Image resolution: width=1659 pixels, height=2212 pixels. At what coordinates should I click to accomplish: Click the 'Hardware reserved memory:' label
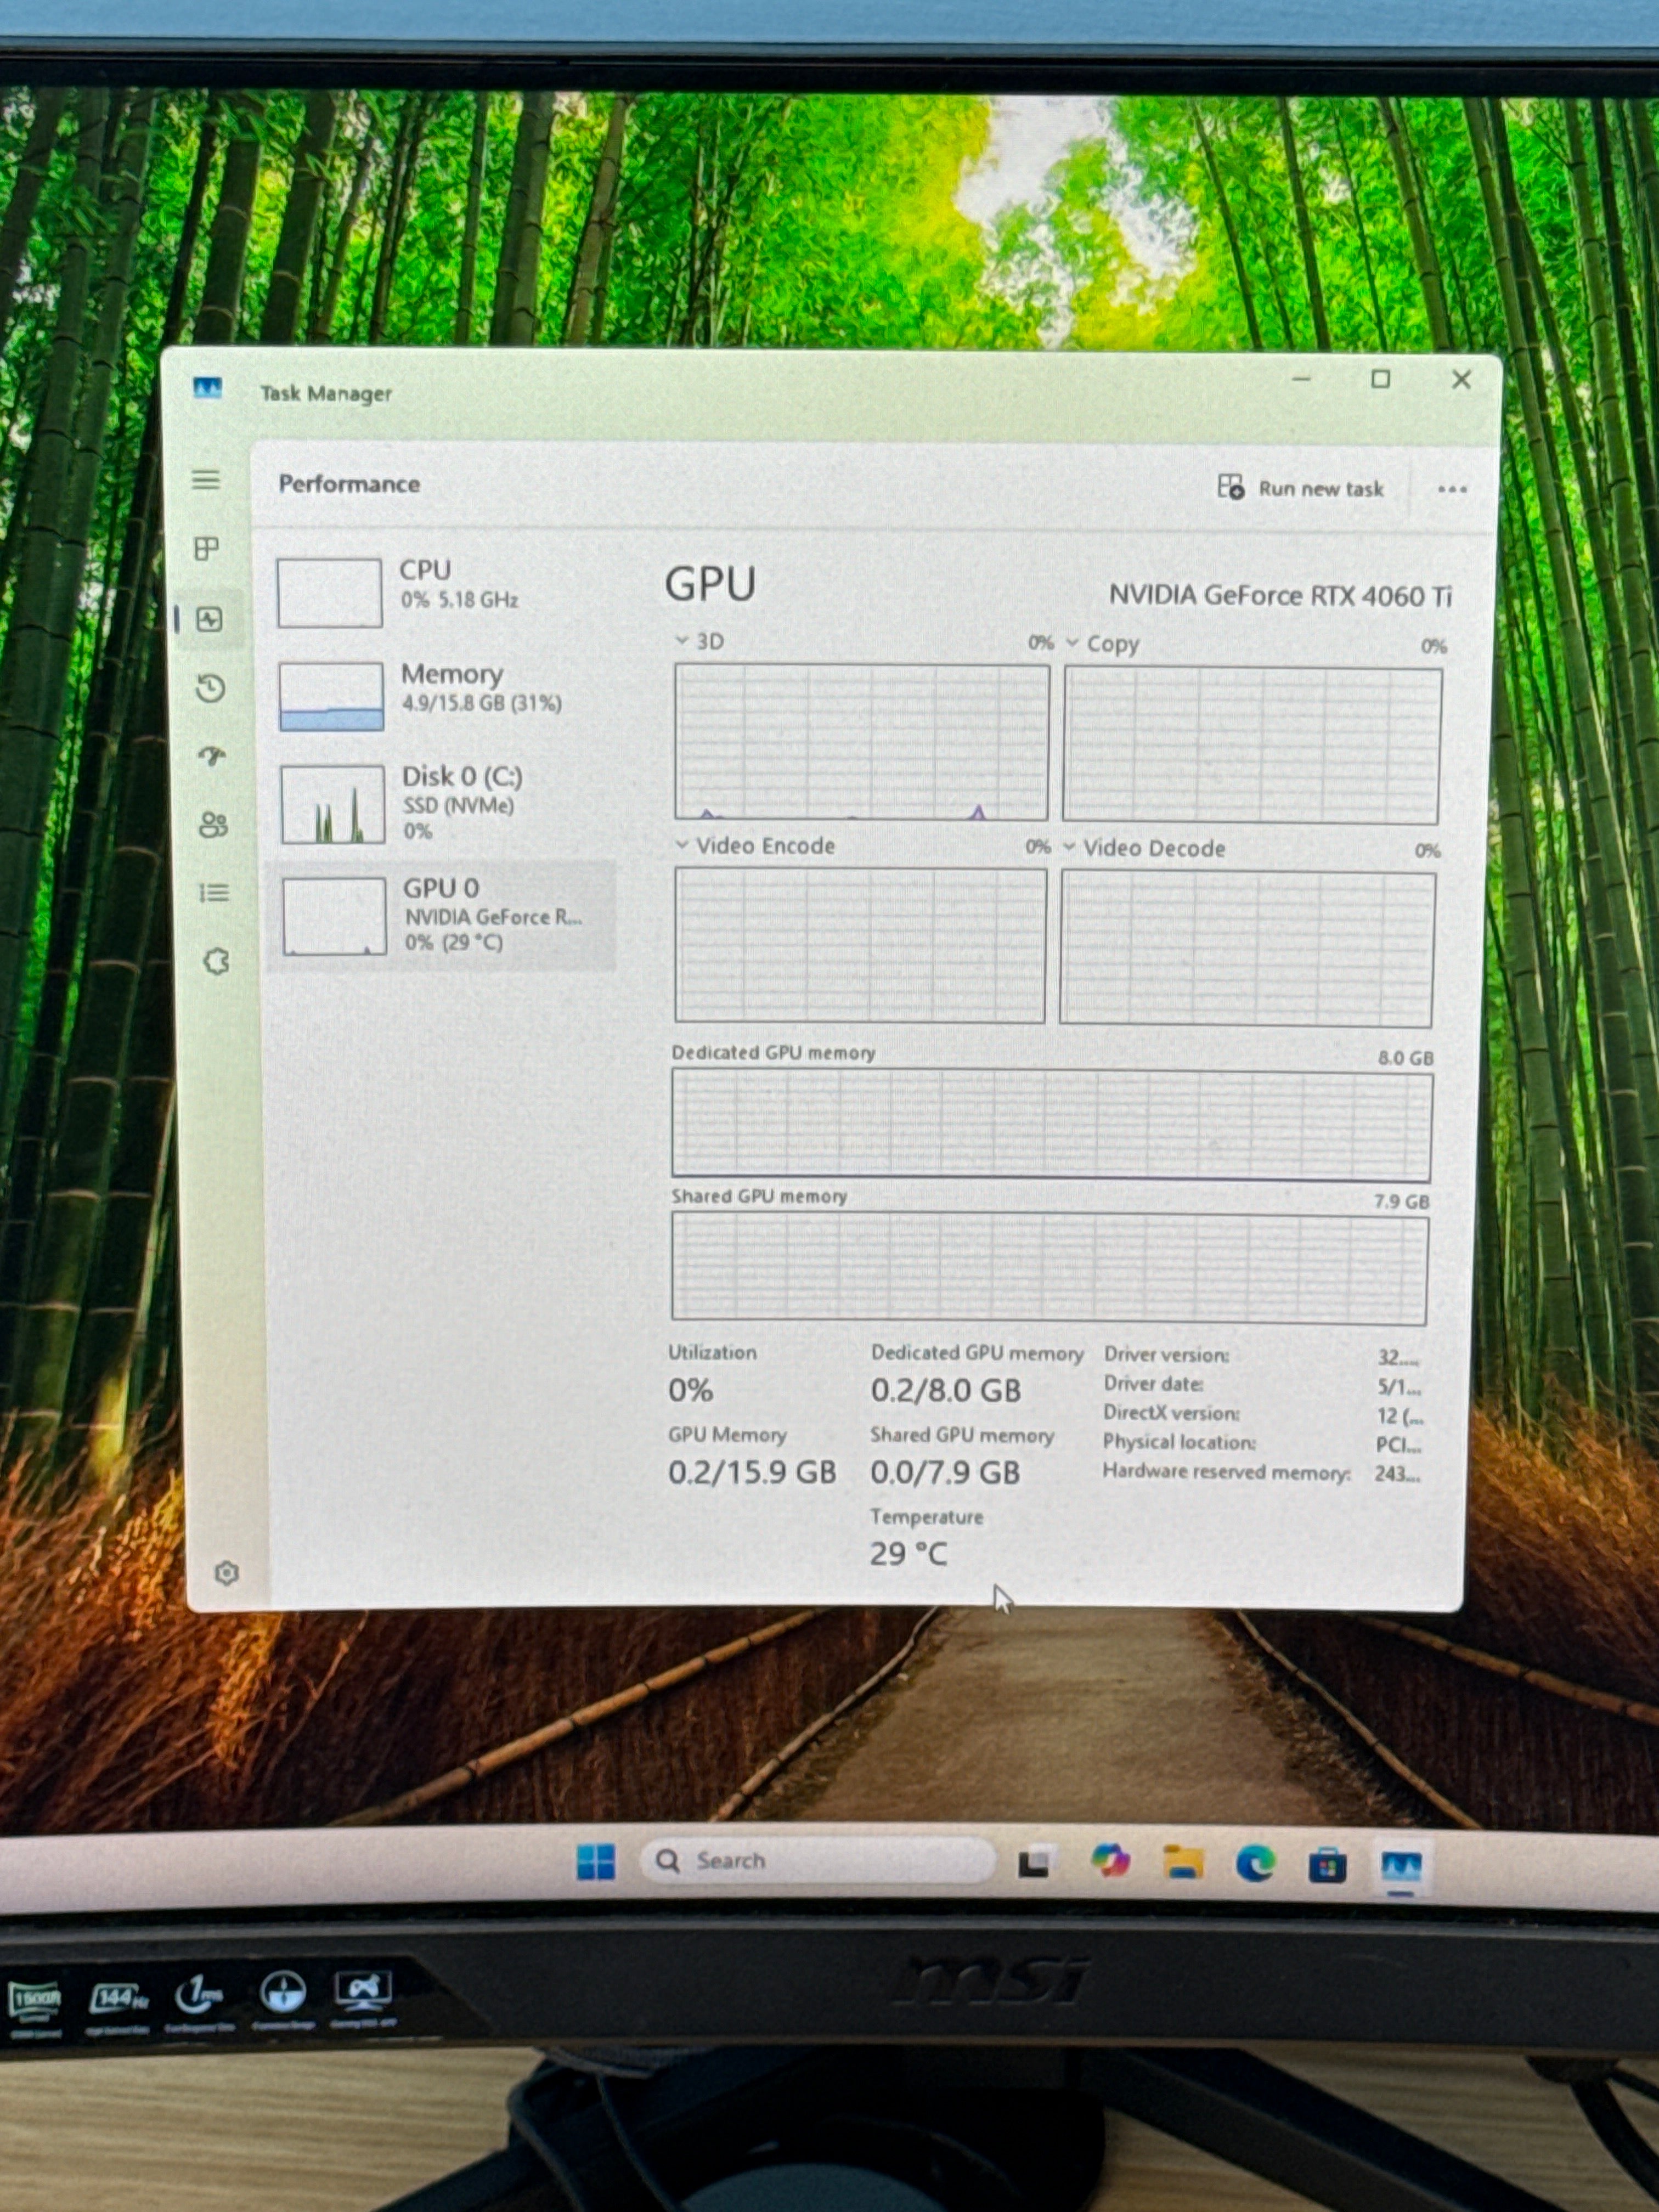[x=1226, y=1472]
